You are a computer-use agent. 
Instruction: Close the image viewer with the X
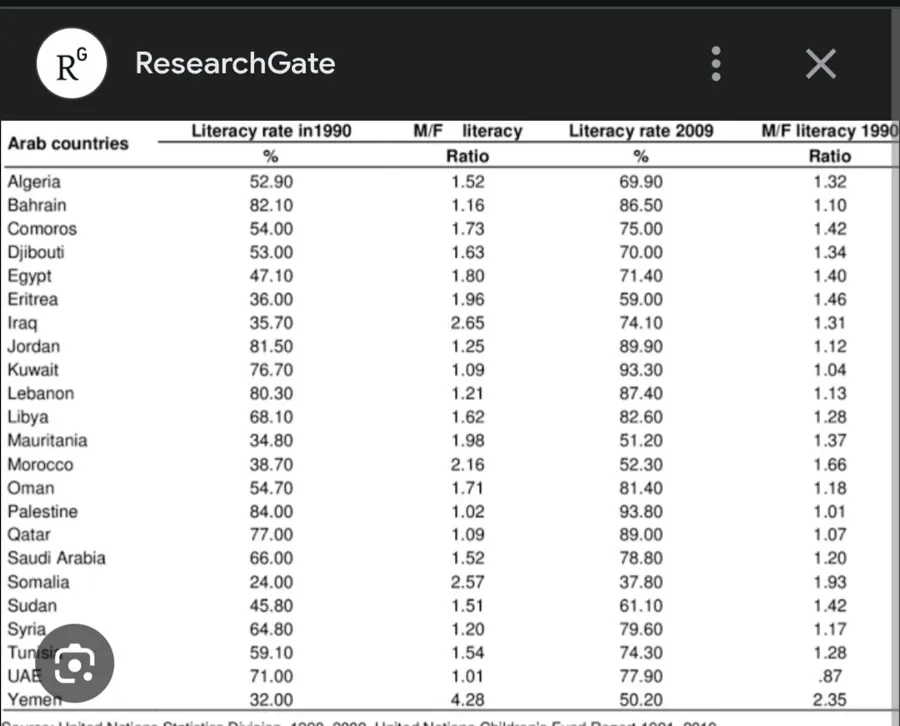click(x=821, y=63)
